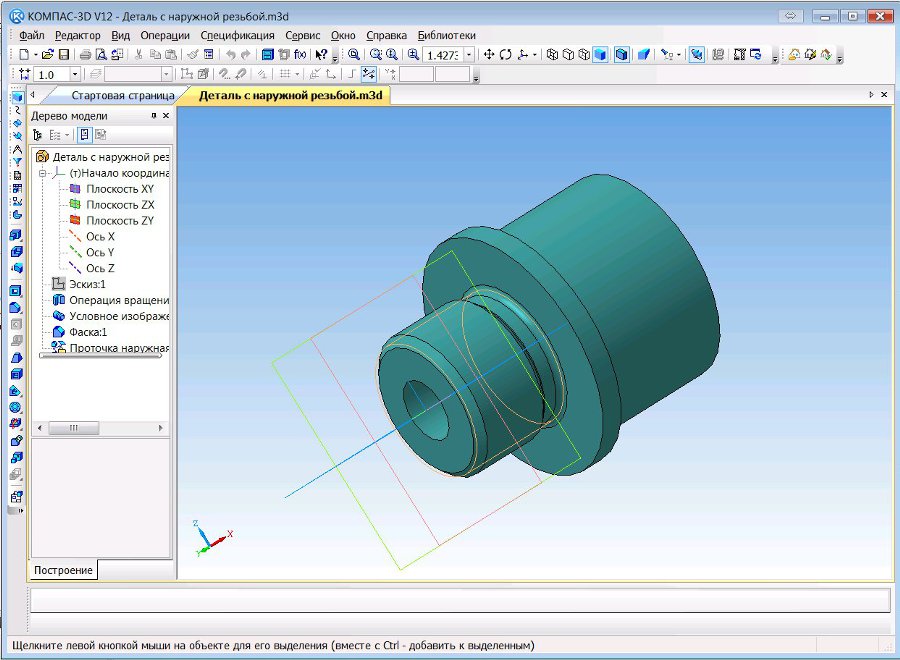Open Print Preview with the magnifier page icon
The image size is (900, 660).
point(101,55)
